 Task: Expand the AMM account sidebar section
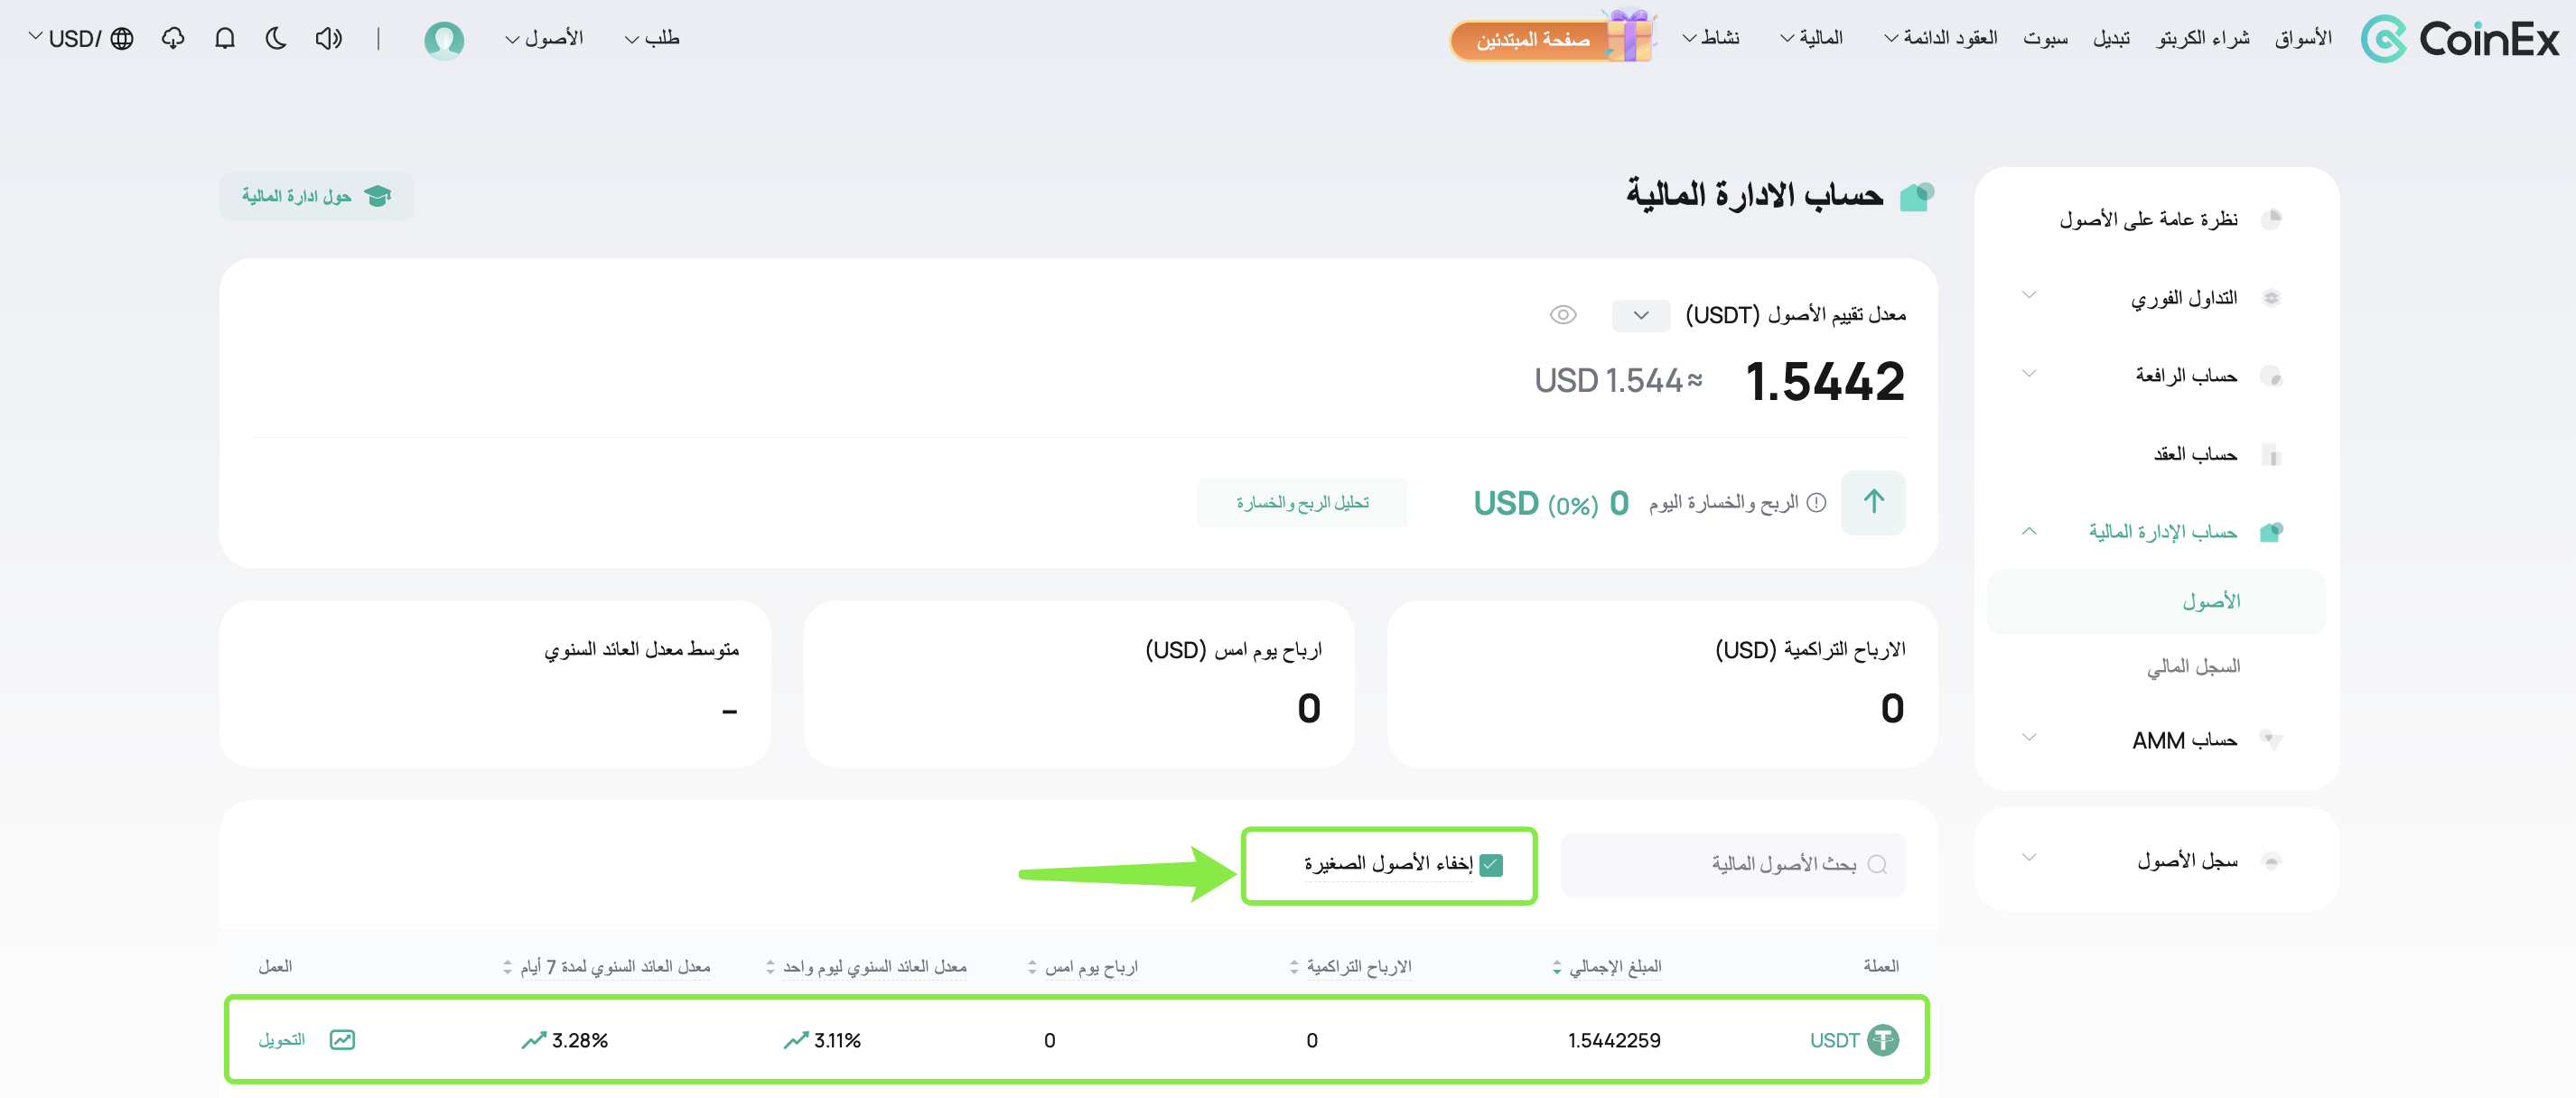2156,740
